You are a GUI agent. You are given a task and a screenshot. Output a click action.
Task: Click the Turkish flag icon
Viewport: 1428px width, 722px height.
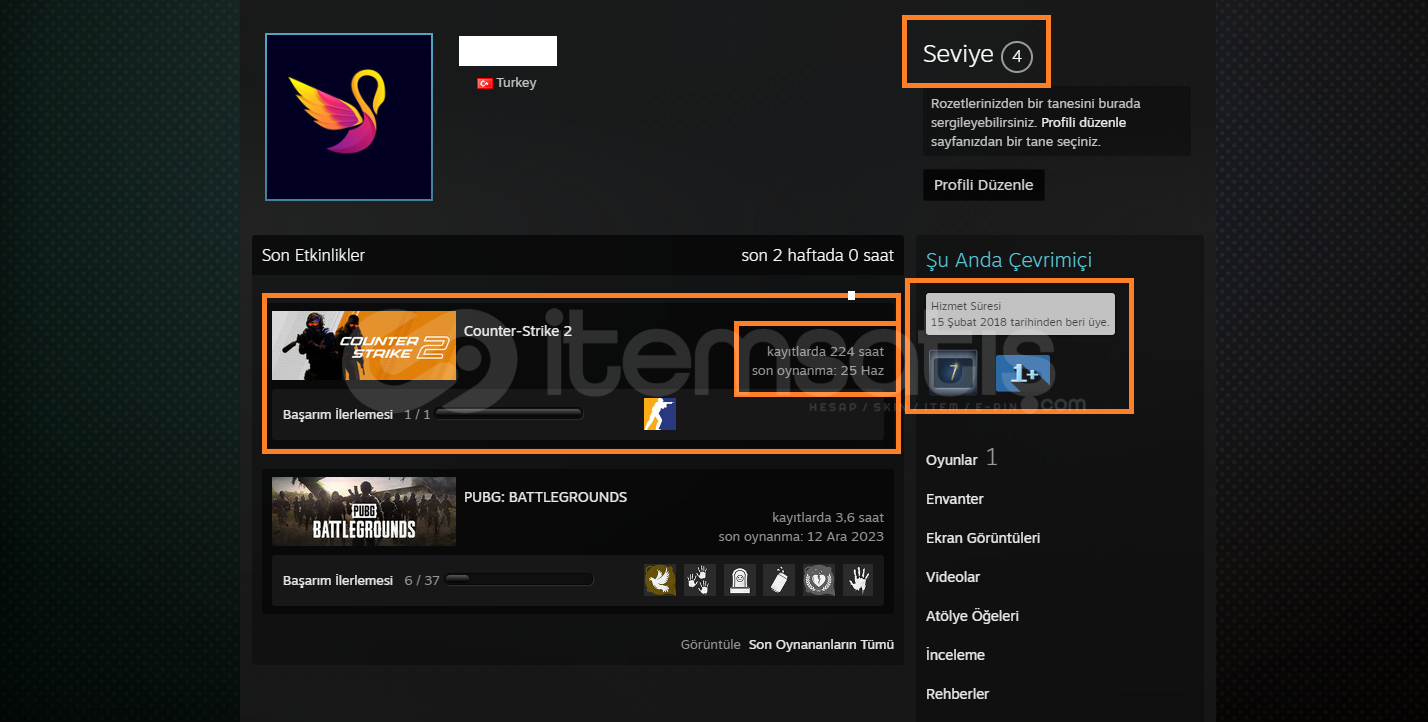tap(485, 83)
